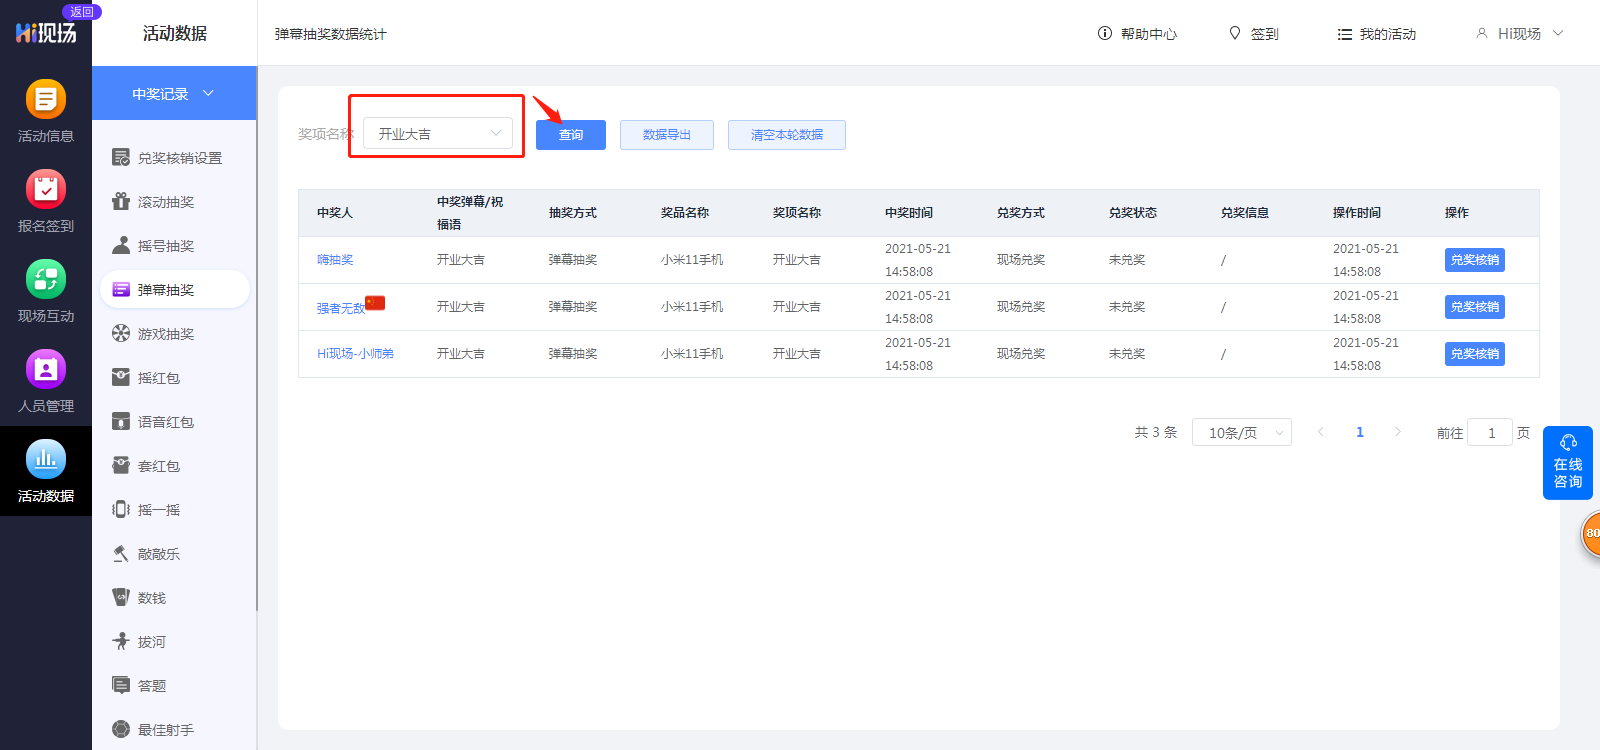Click 弹幕抽奖 menu icon

coord(121,289)
